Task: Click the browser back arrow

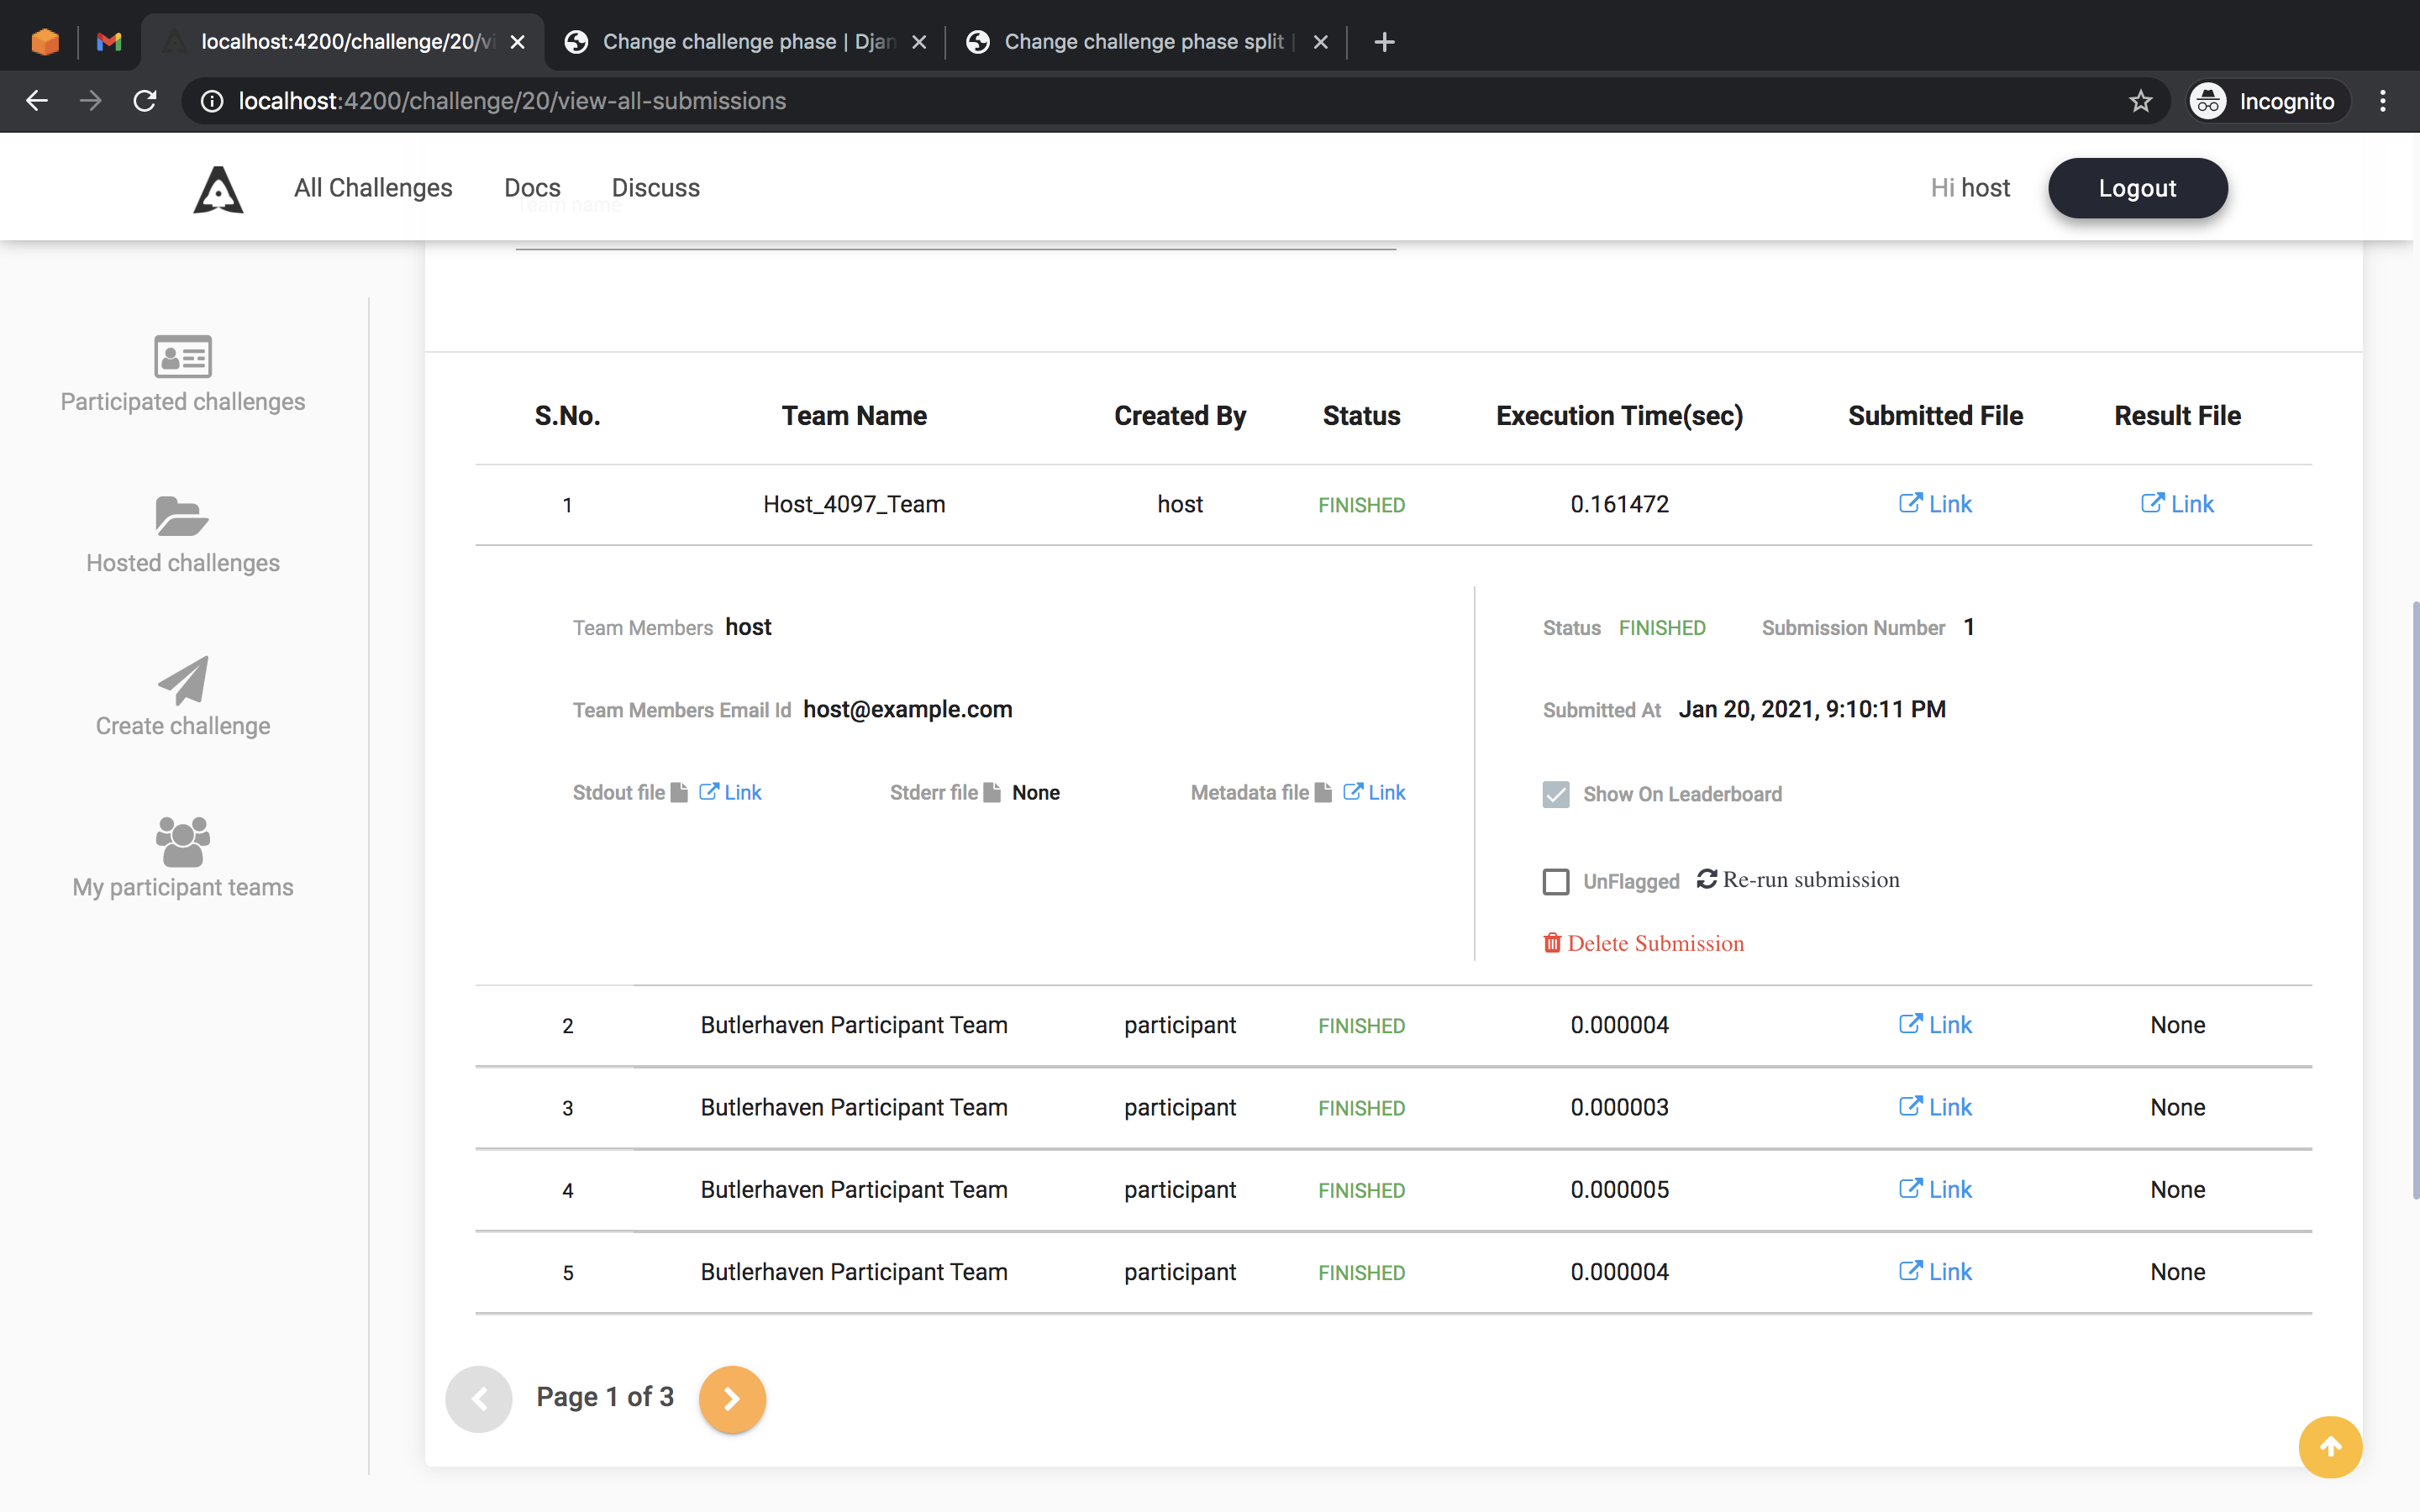Action: 37,101
